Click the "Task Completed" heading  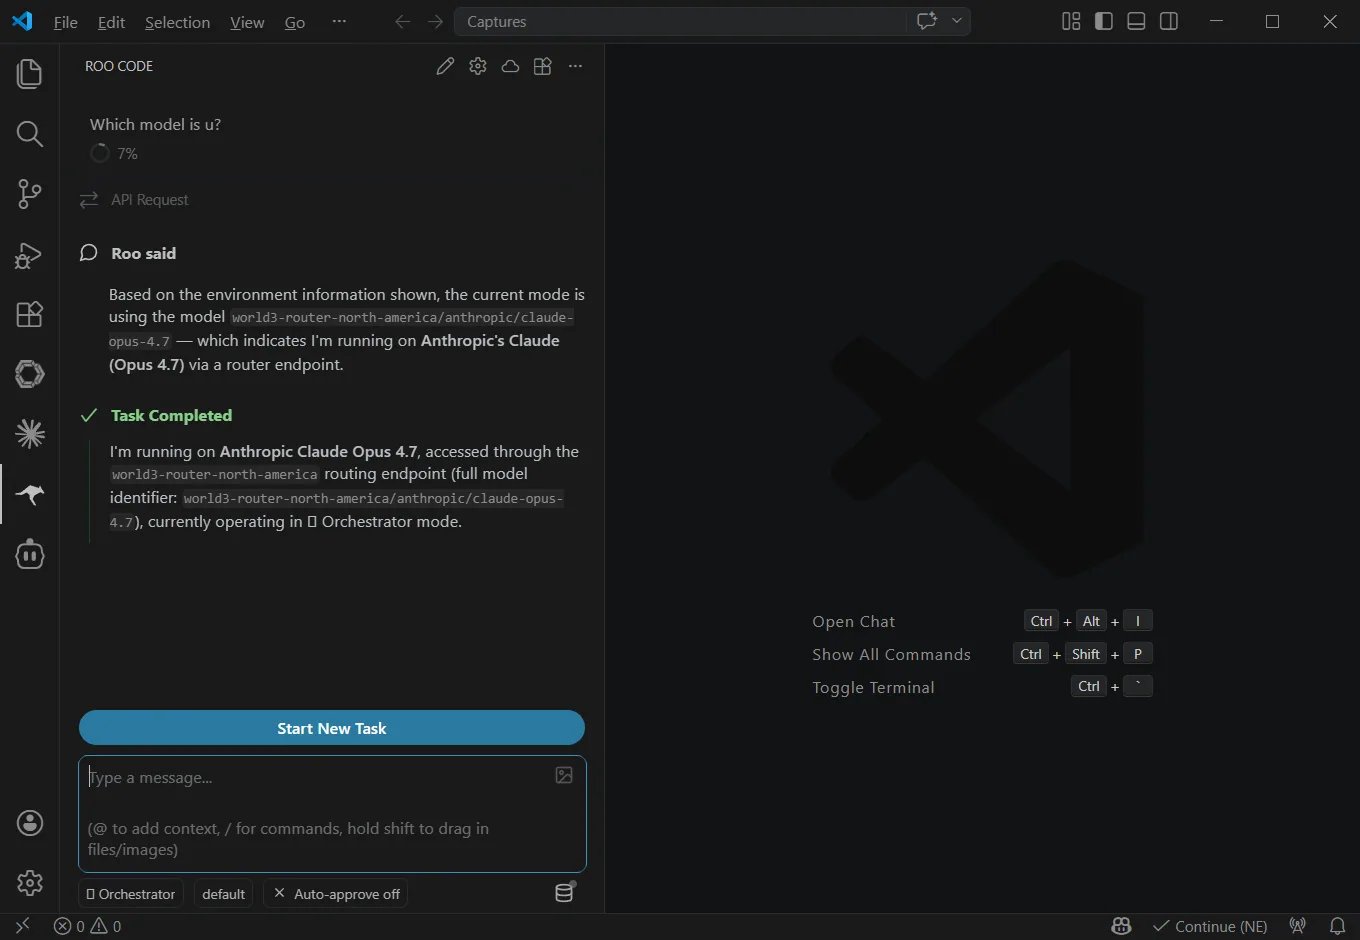click(x=172, y=416)
